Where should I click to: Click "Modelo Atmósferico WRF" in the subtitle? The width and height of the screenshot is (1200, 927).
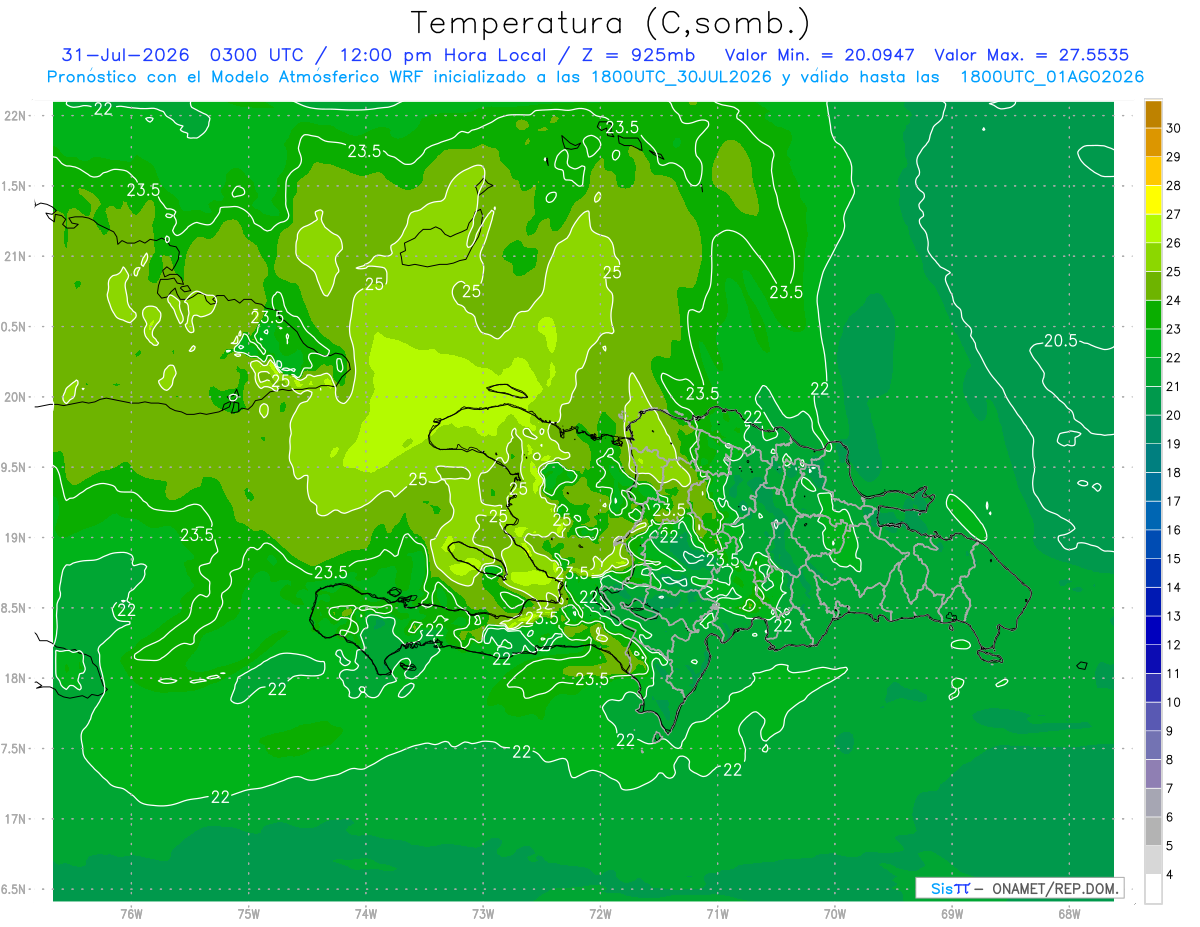coord(326,77)
